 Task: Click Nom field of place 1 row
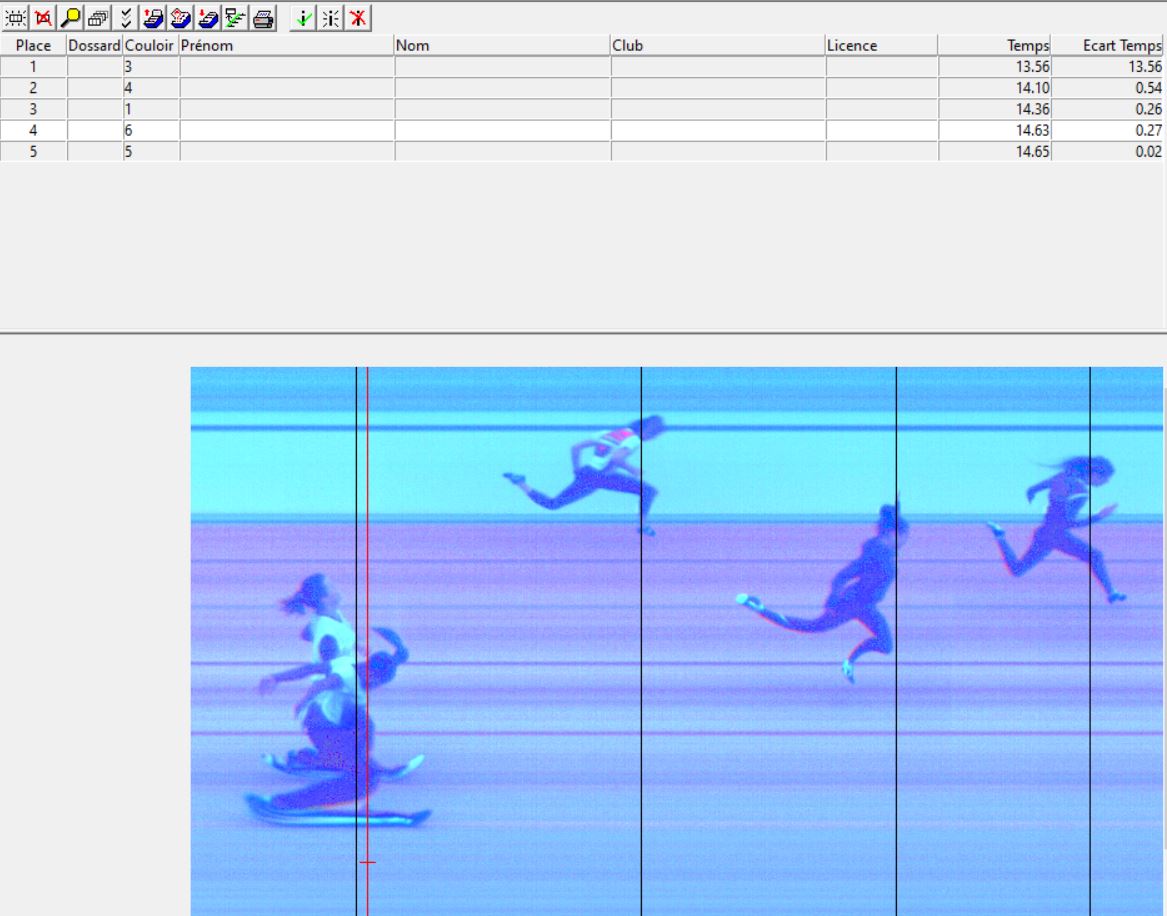pyautogui.click(x=503, y=67)
